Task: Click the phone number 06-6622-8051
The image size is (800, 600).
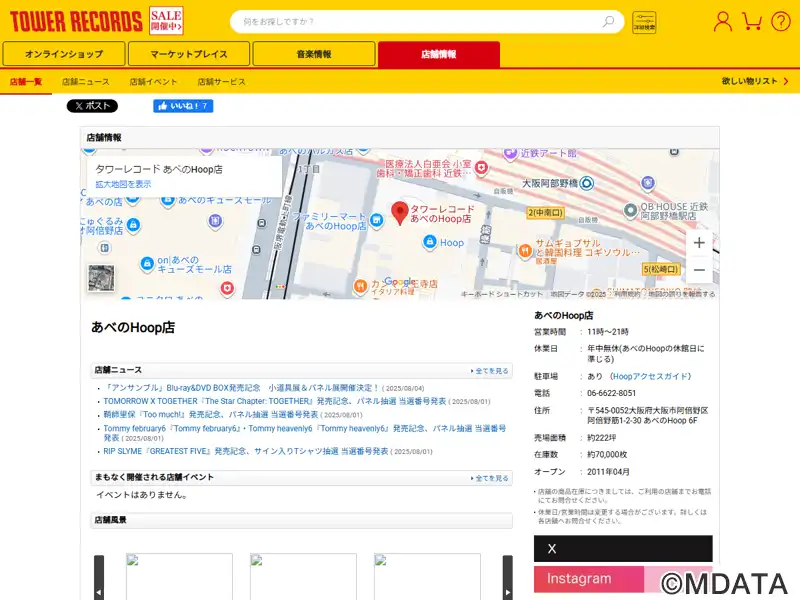Action: tap(611, 393)
